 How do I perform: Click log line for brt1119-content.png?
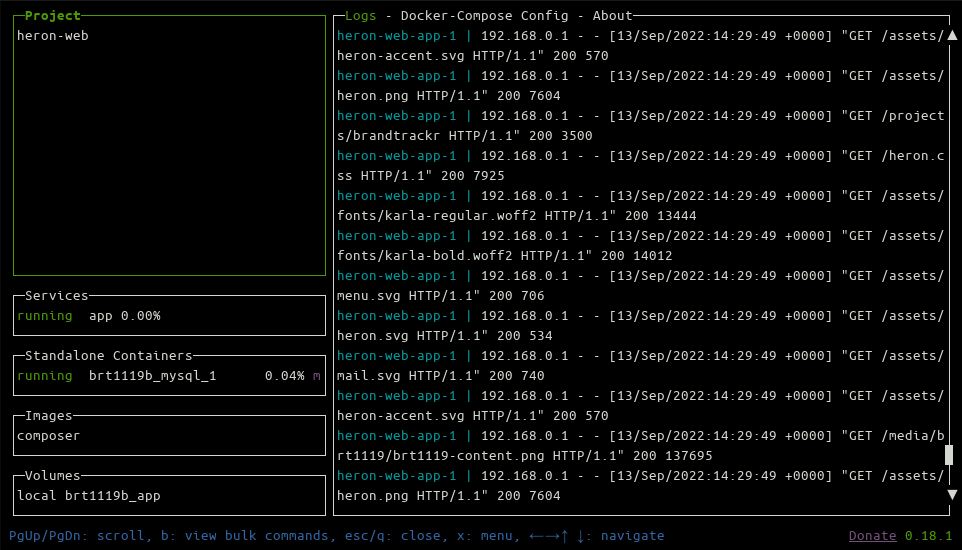pos(641,446)
